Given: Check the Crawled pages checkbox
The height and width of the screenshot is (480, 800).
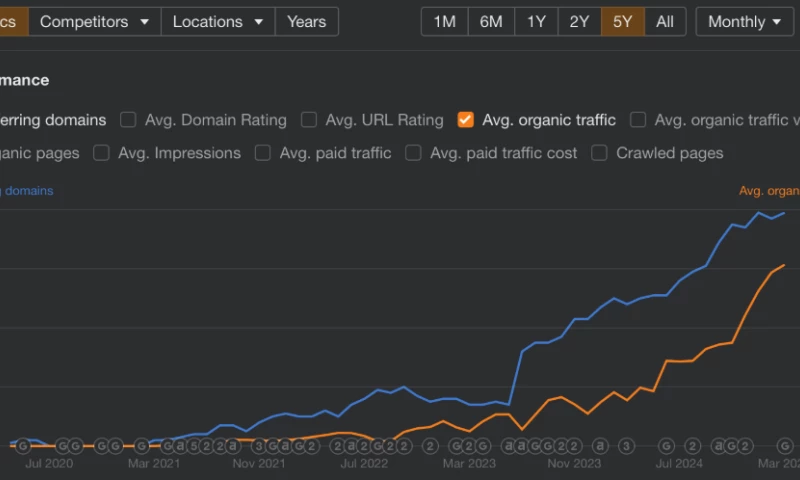Looking at the screenshot, I should point(599,153).
